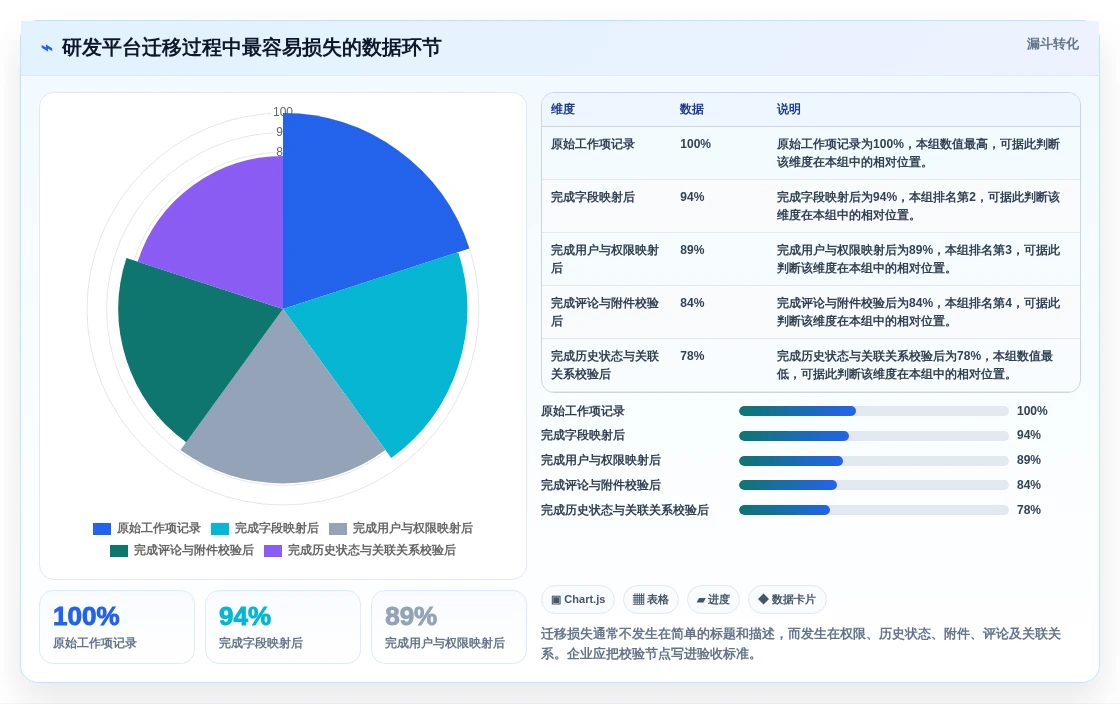The width and height of the screenshot is (1120, 704).
Task: Click description starting 原始工作项记录为100%
Action: (x=919, y=153)
